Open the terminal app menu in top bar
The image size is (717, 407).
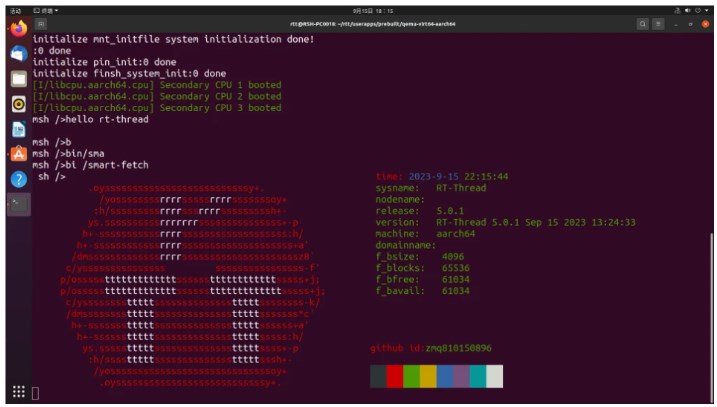pyautogui.click(x=45, y=11)
